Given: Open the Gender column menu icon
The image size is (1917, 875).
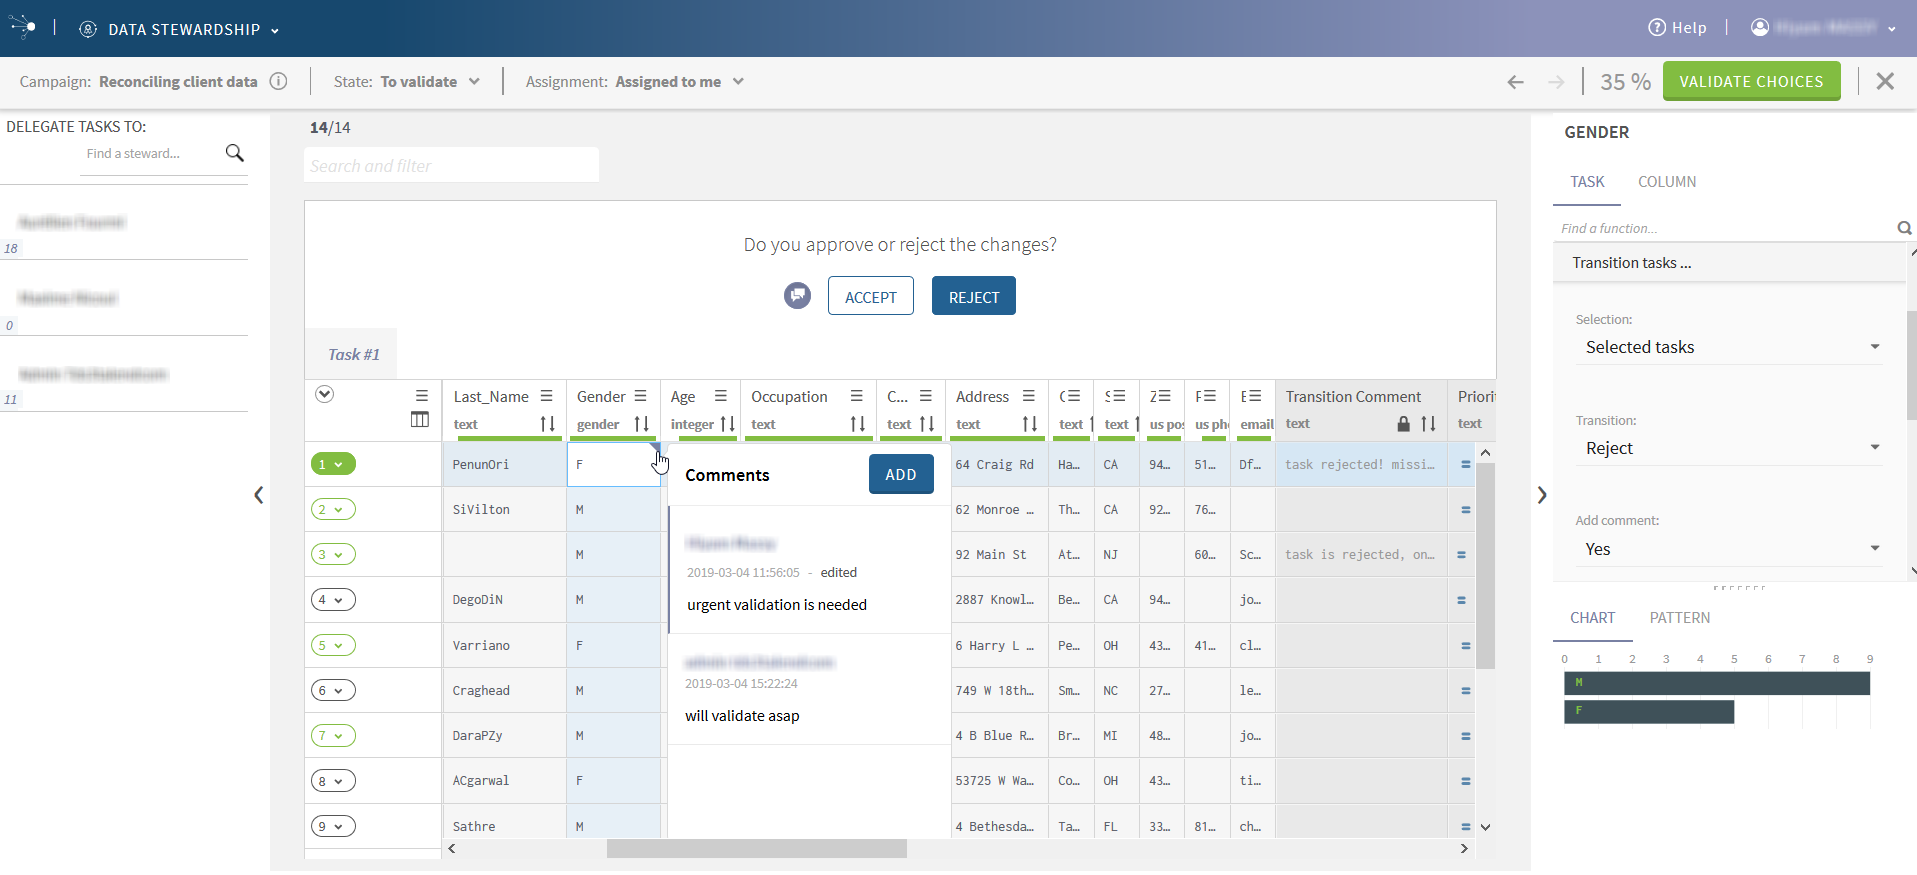Looking at the screenshot, I should [x=641, y=396].
